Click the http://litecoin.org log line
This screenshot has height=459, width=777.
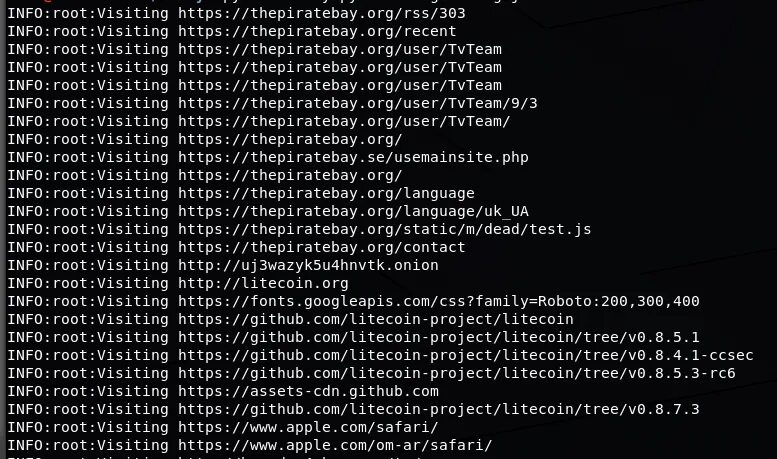pos(178,284)
